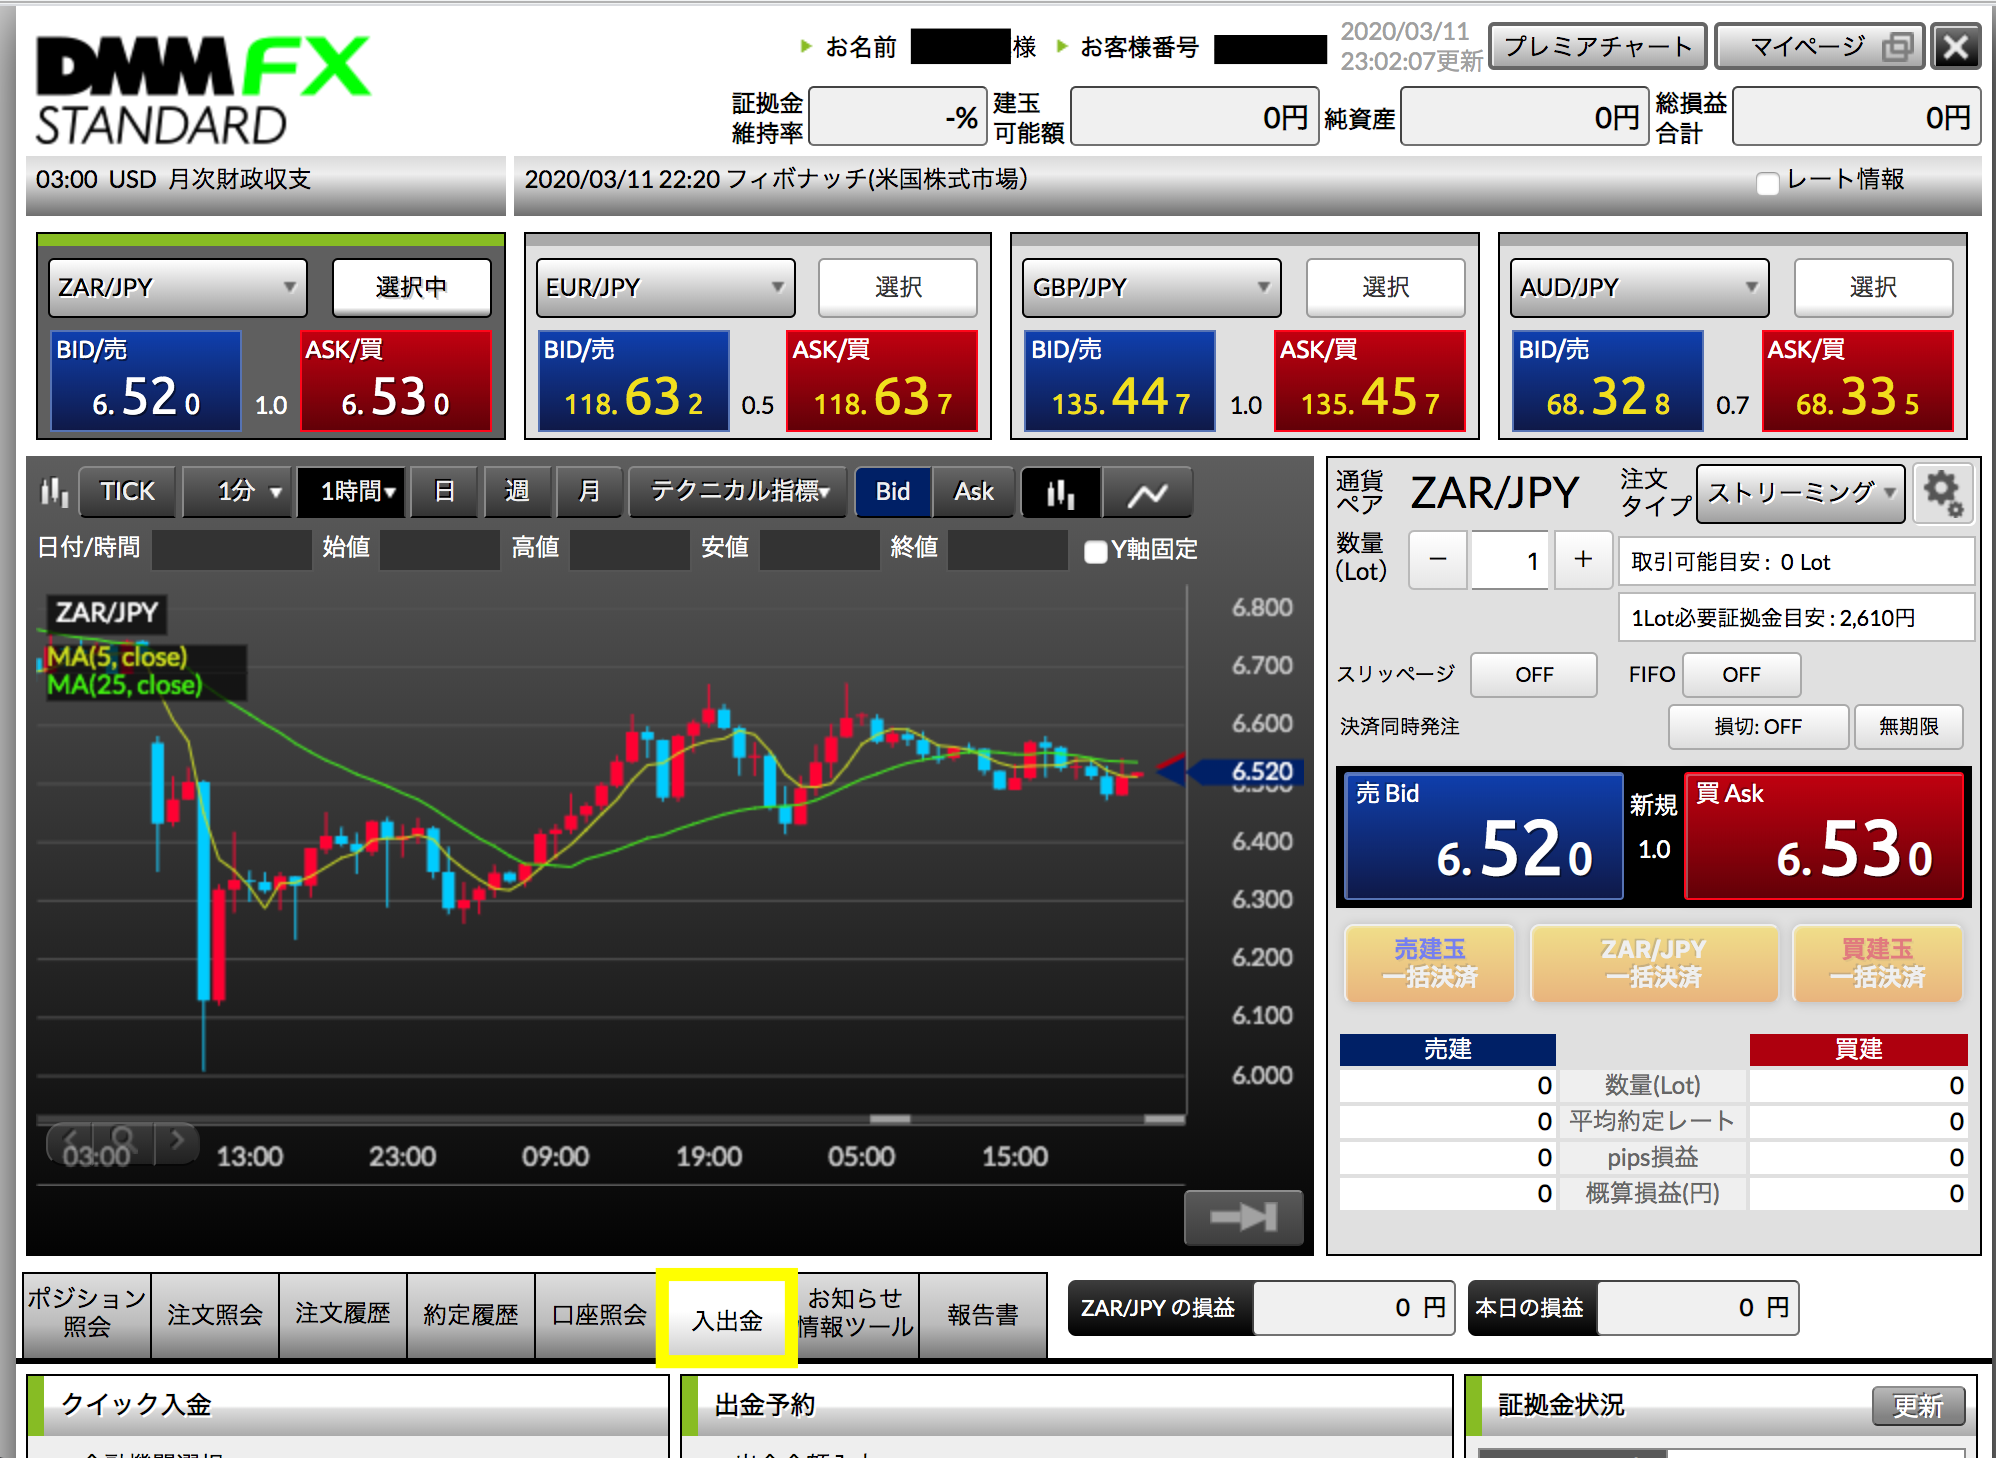The height and width of the screenshot is (1458, 1996).
Task: Click the lot quantity input field
Action: point(1508,560)
